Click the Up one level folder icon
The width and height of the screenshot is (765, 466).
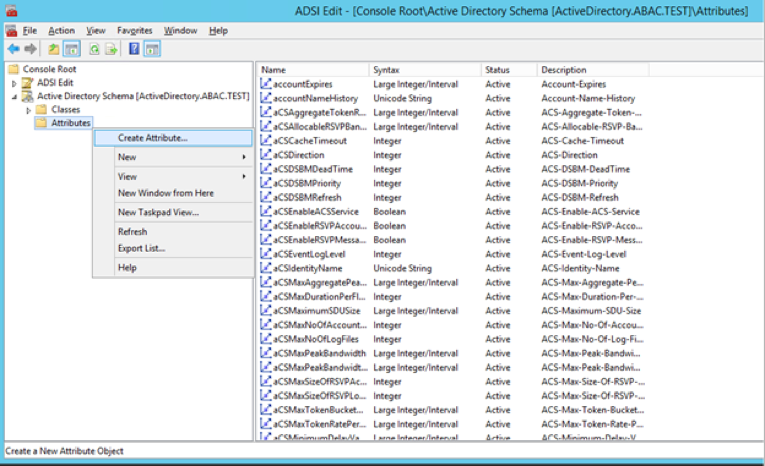click(54, 49)
